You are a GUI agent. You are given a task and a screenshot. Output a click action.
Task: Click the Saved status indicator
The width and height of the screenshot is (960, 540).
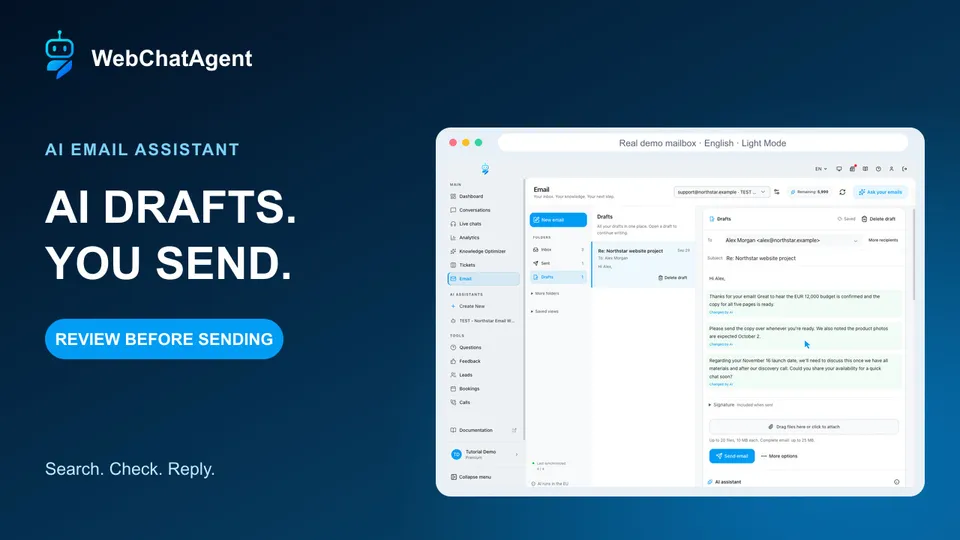click(846, 219)
